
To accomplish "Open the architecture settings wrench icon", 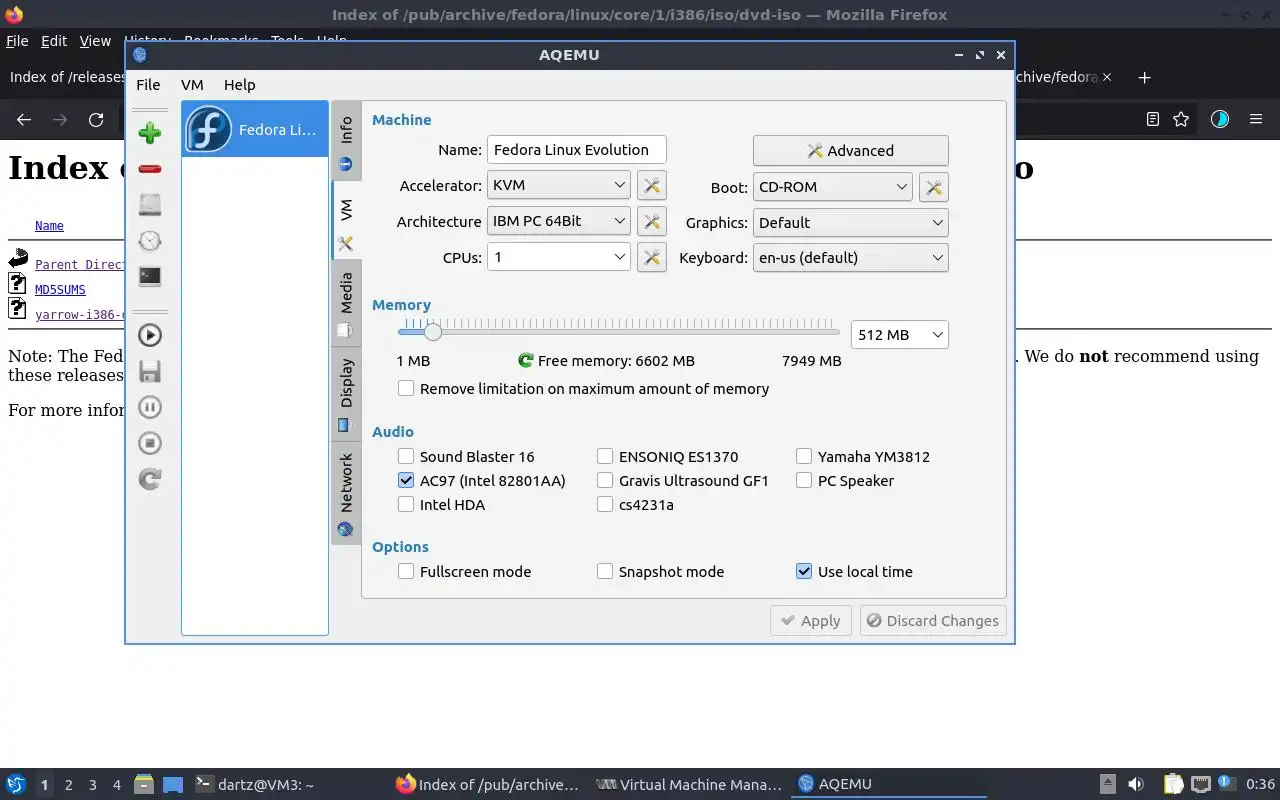I will pyautogui.click(x=652, y=222).
